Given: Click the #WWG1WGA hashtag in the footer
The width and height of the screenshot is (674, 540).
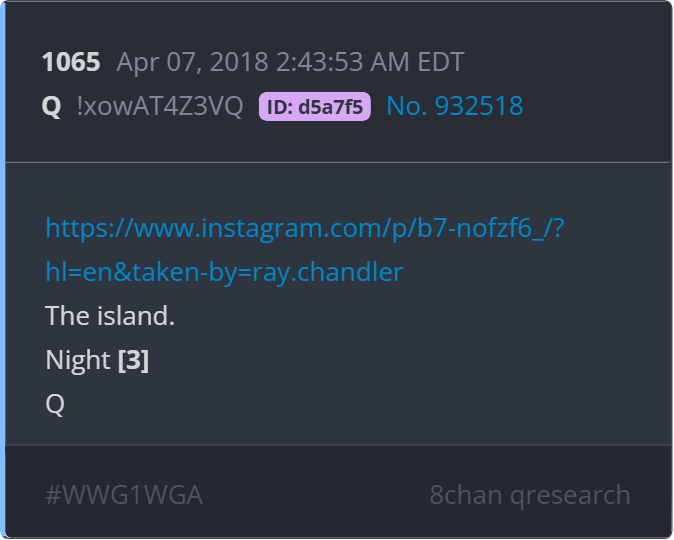Looking at the screenshot, I should [x=124, y=495].
